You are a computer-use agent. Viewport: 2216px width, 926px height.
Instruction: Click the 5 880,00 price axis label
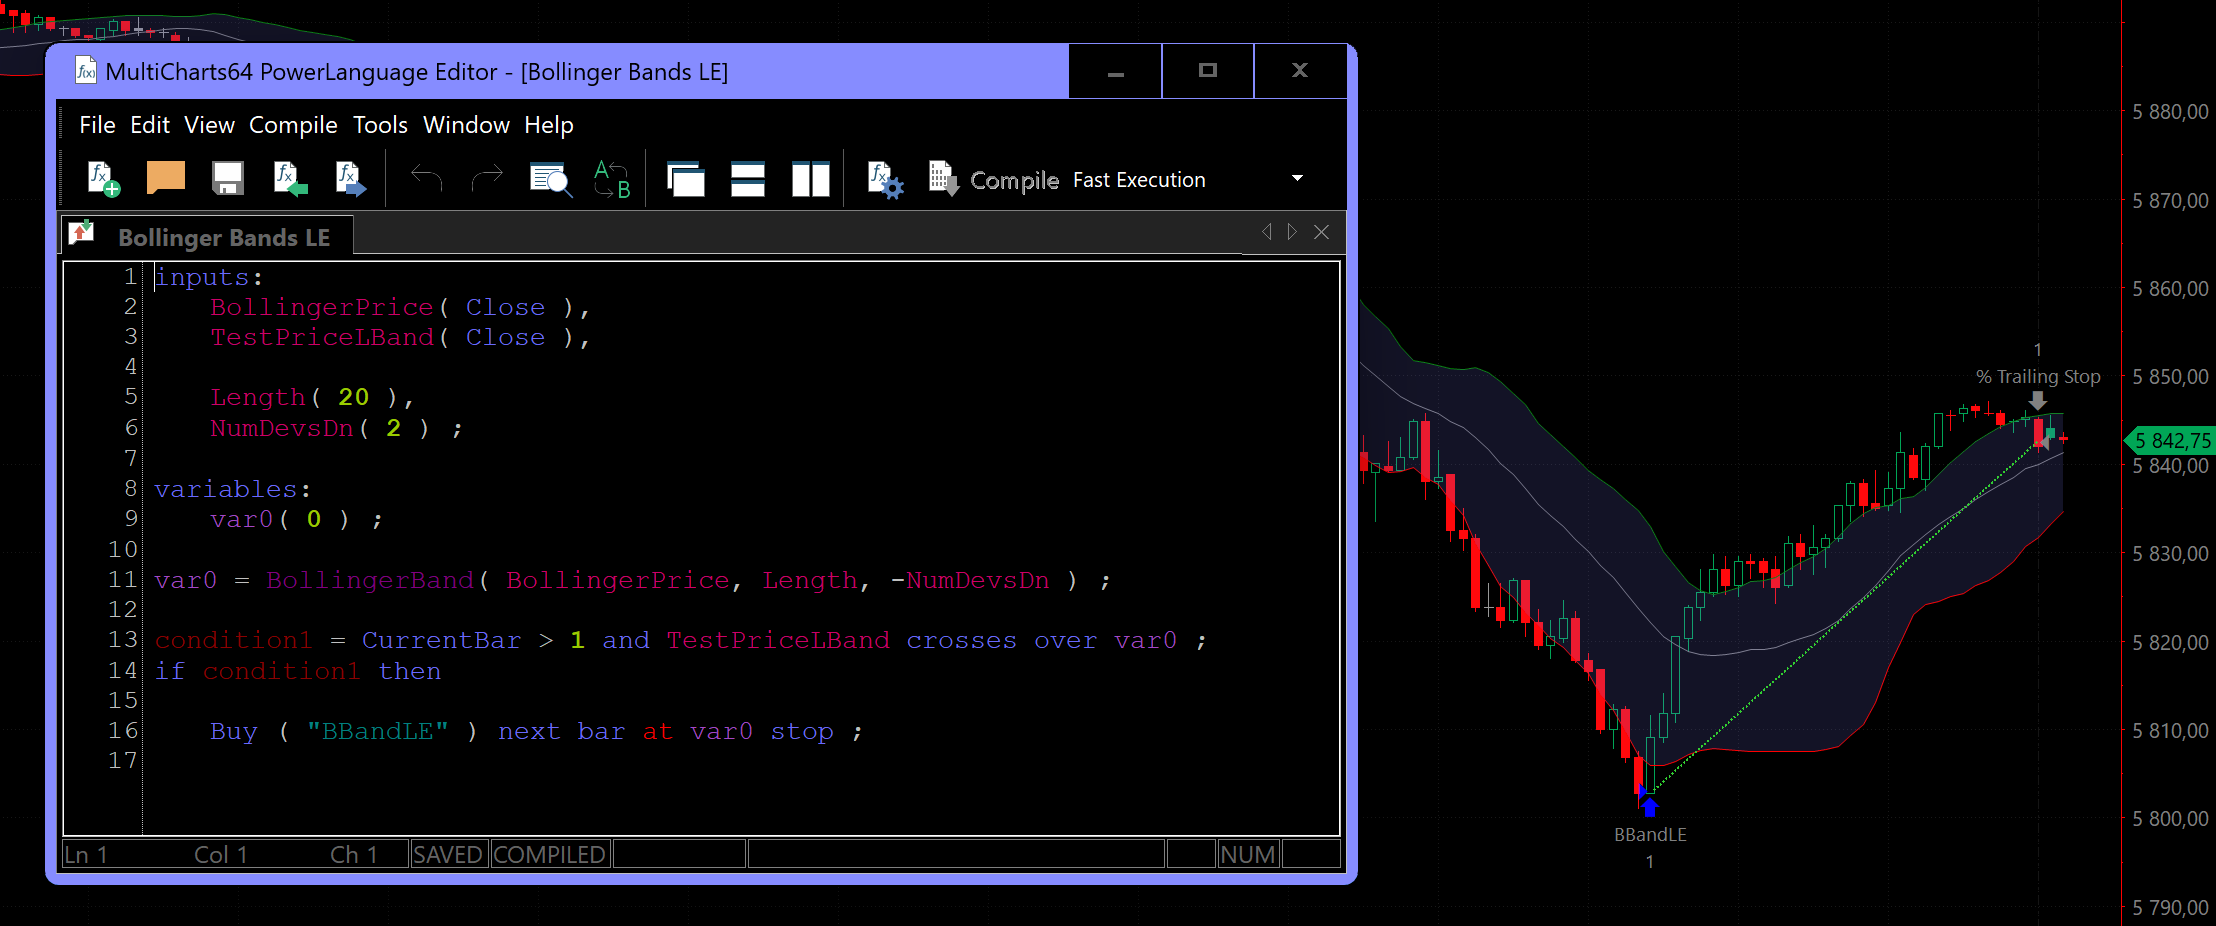2170,112
